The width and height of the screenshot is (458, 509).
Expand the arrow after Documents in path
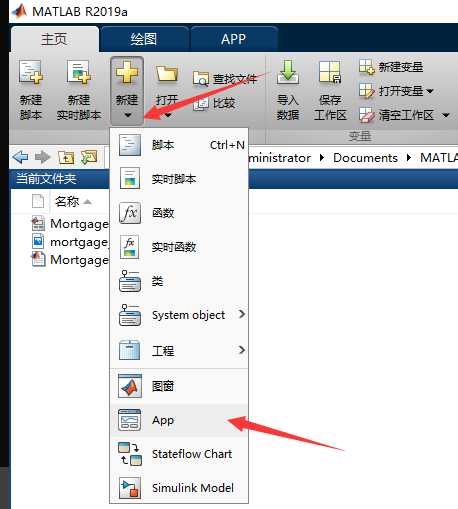point(409,158)
